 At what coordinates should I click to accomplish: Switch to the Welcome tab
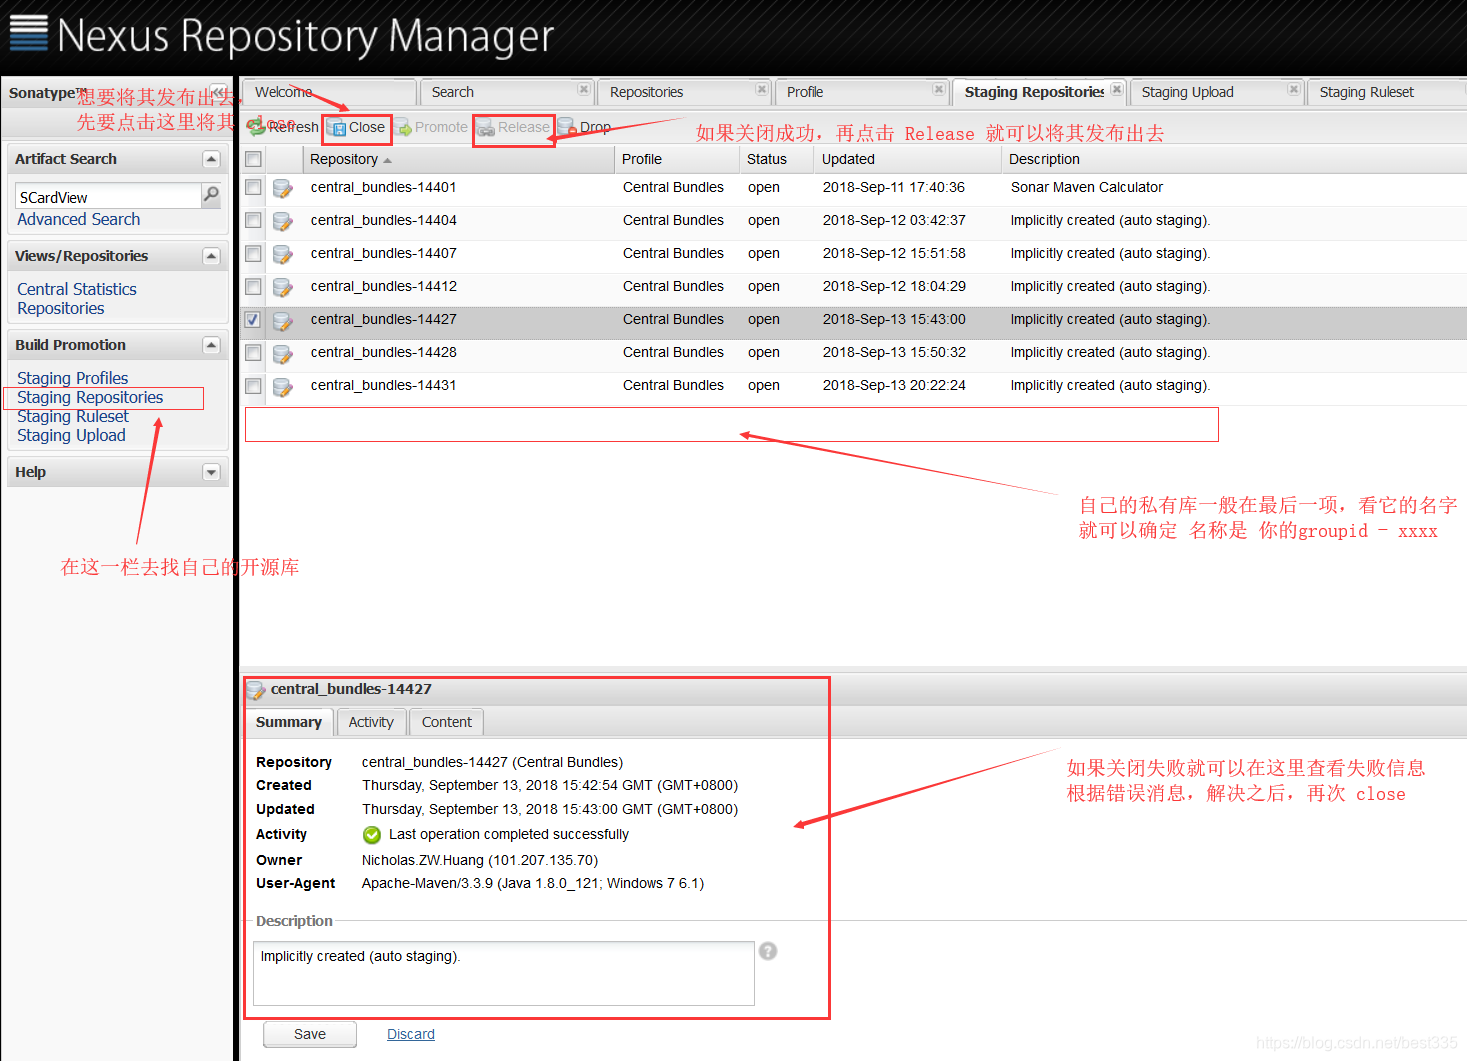(329, 92)
